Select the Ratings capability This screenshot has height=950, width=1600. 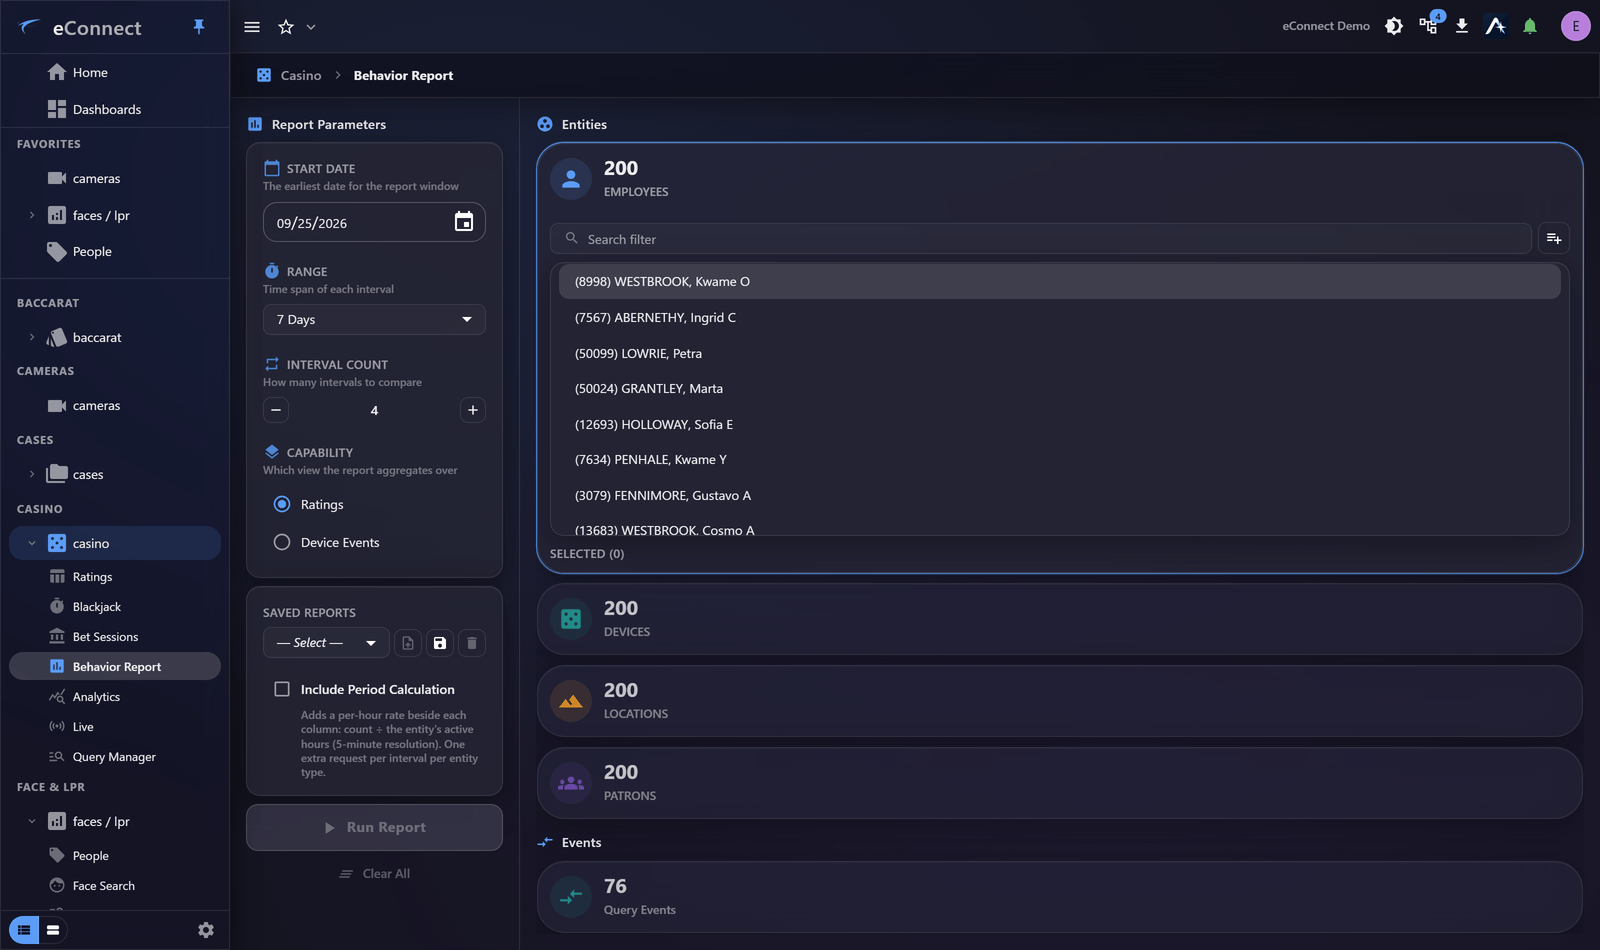click(282, 504)
